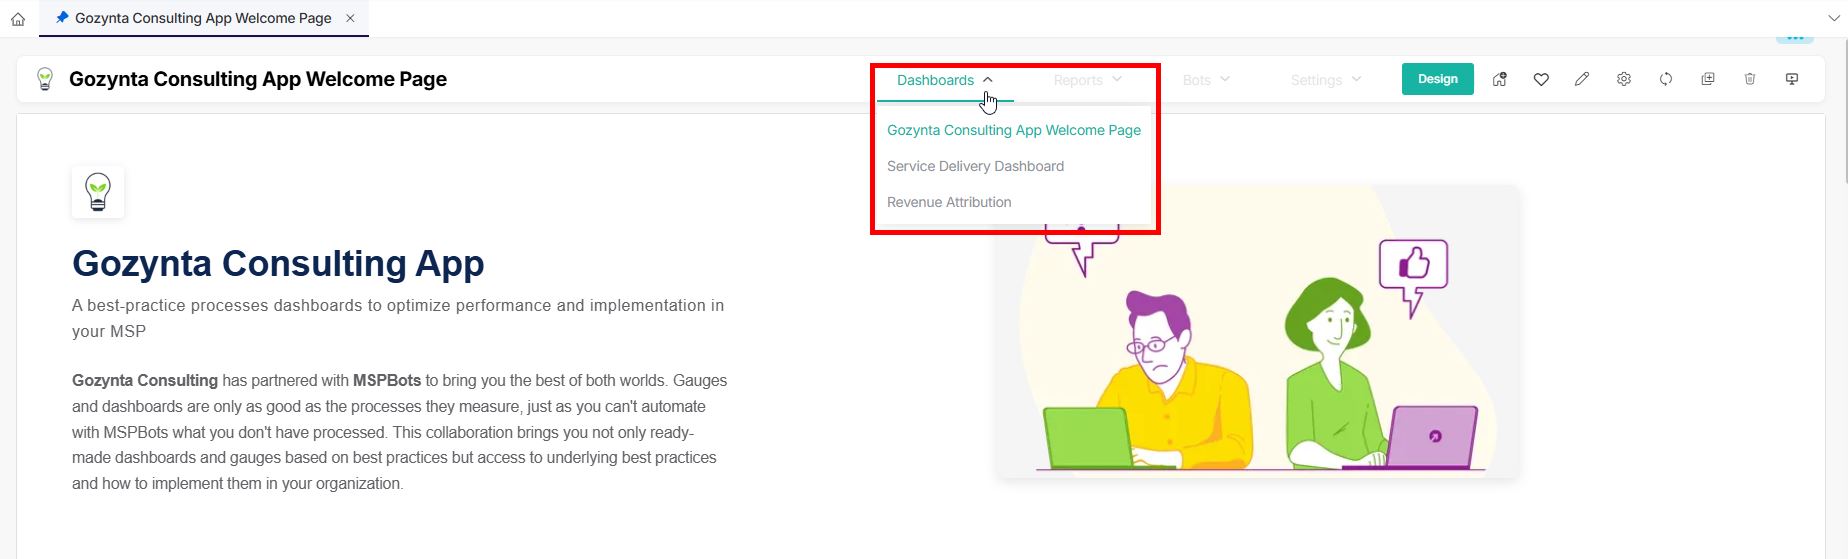Click the clone dashboard icon
The height and width of the screenshot is (559, 1848).
(1708, 79)
